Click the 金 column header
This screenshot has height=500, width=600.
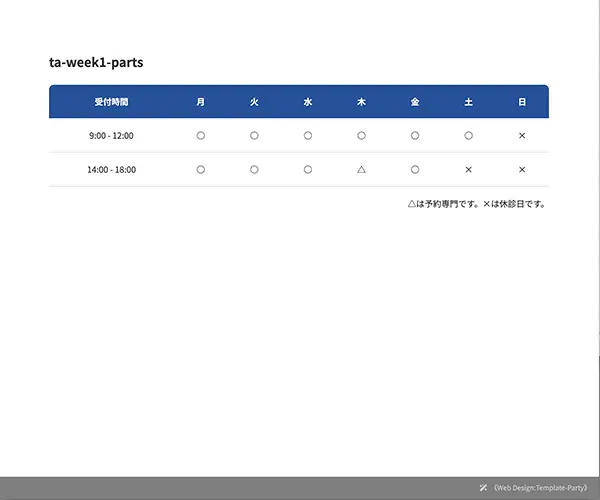415,102
